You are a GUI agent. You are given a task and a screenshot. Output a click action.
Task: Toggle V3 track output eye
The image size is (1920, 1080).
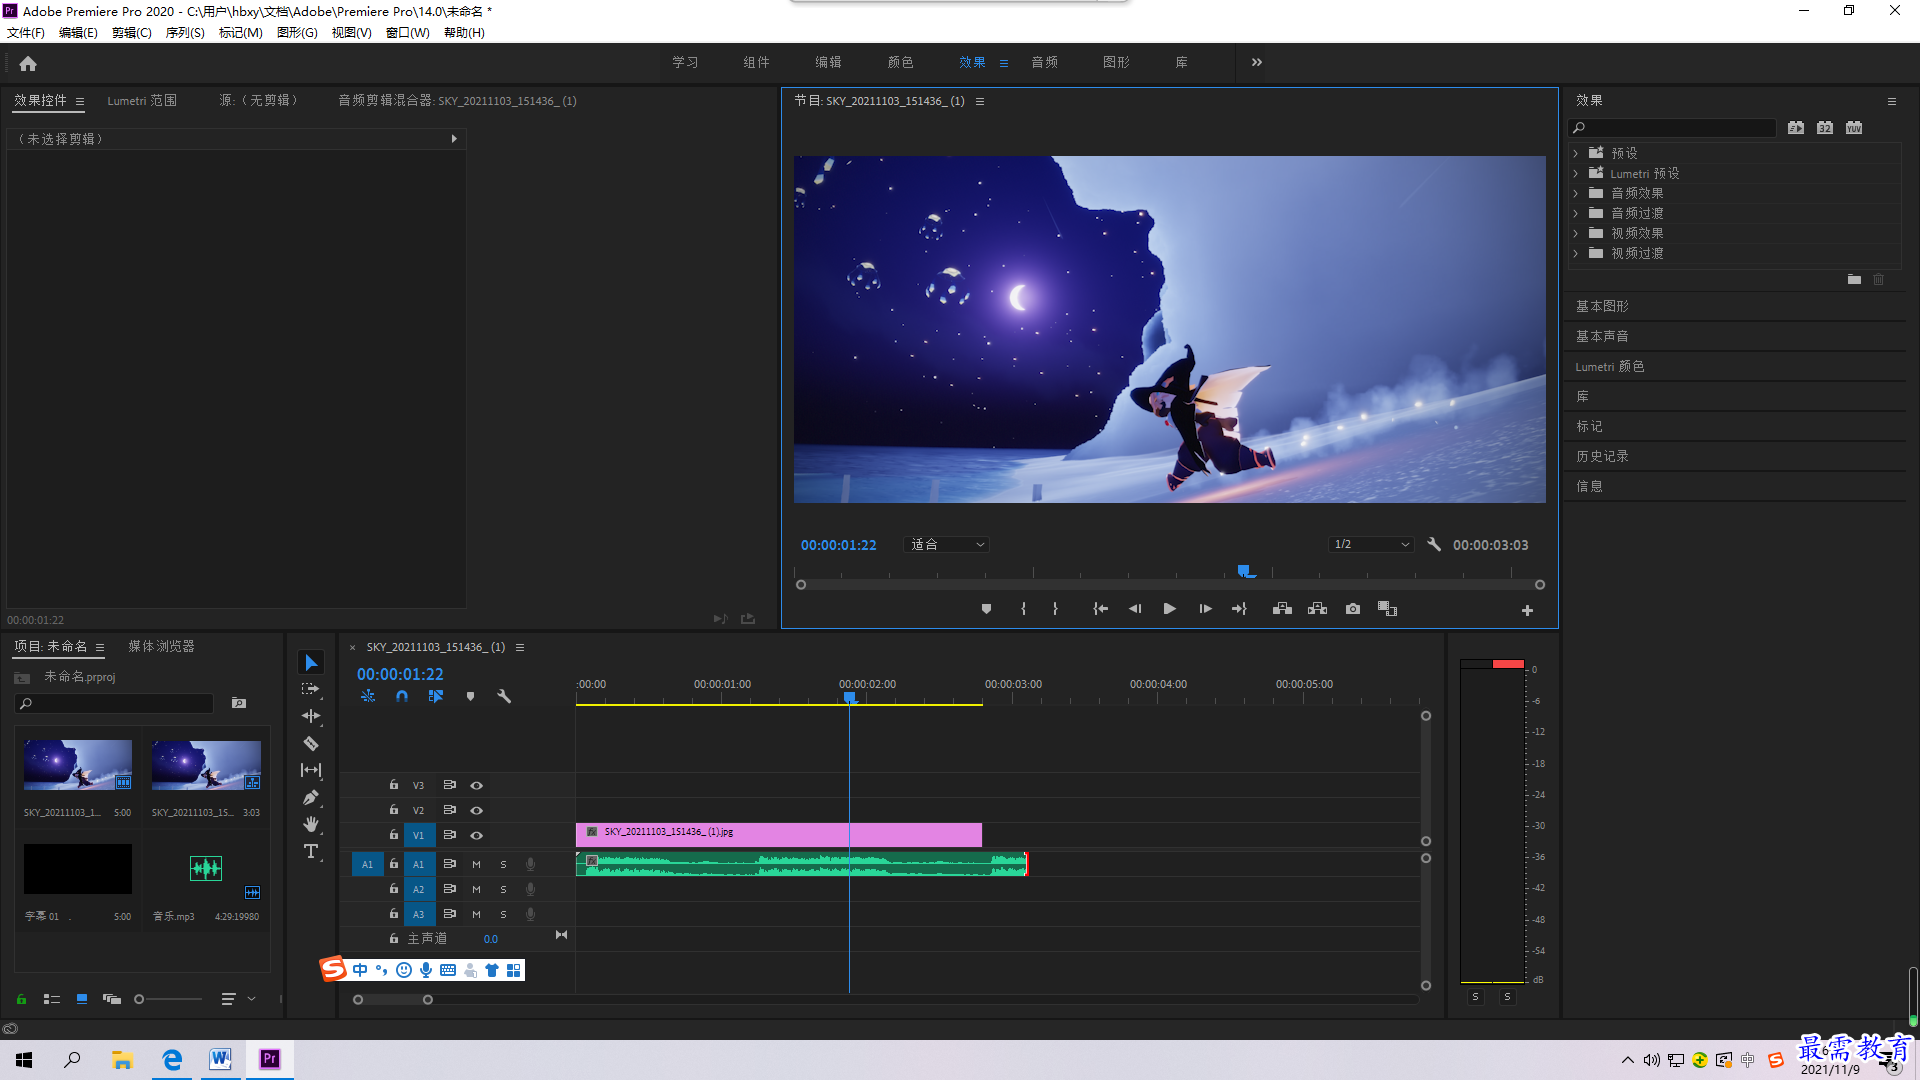click(477, 785)
